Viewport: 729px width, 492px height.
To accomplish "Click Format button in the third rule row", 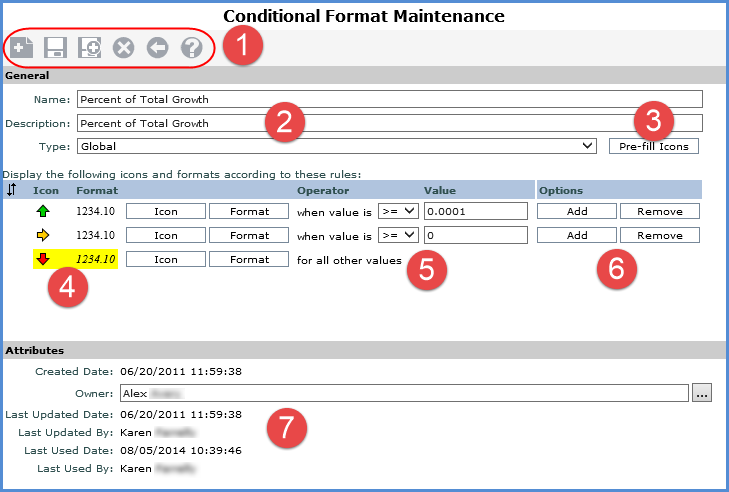I will pos(250,259).
